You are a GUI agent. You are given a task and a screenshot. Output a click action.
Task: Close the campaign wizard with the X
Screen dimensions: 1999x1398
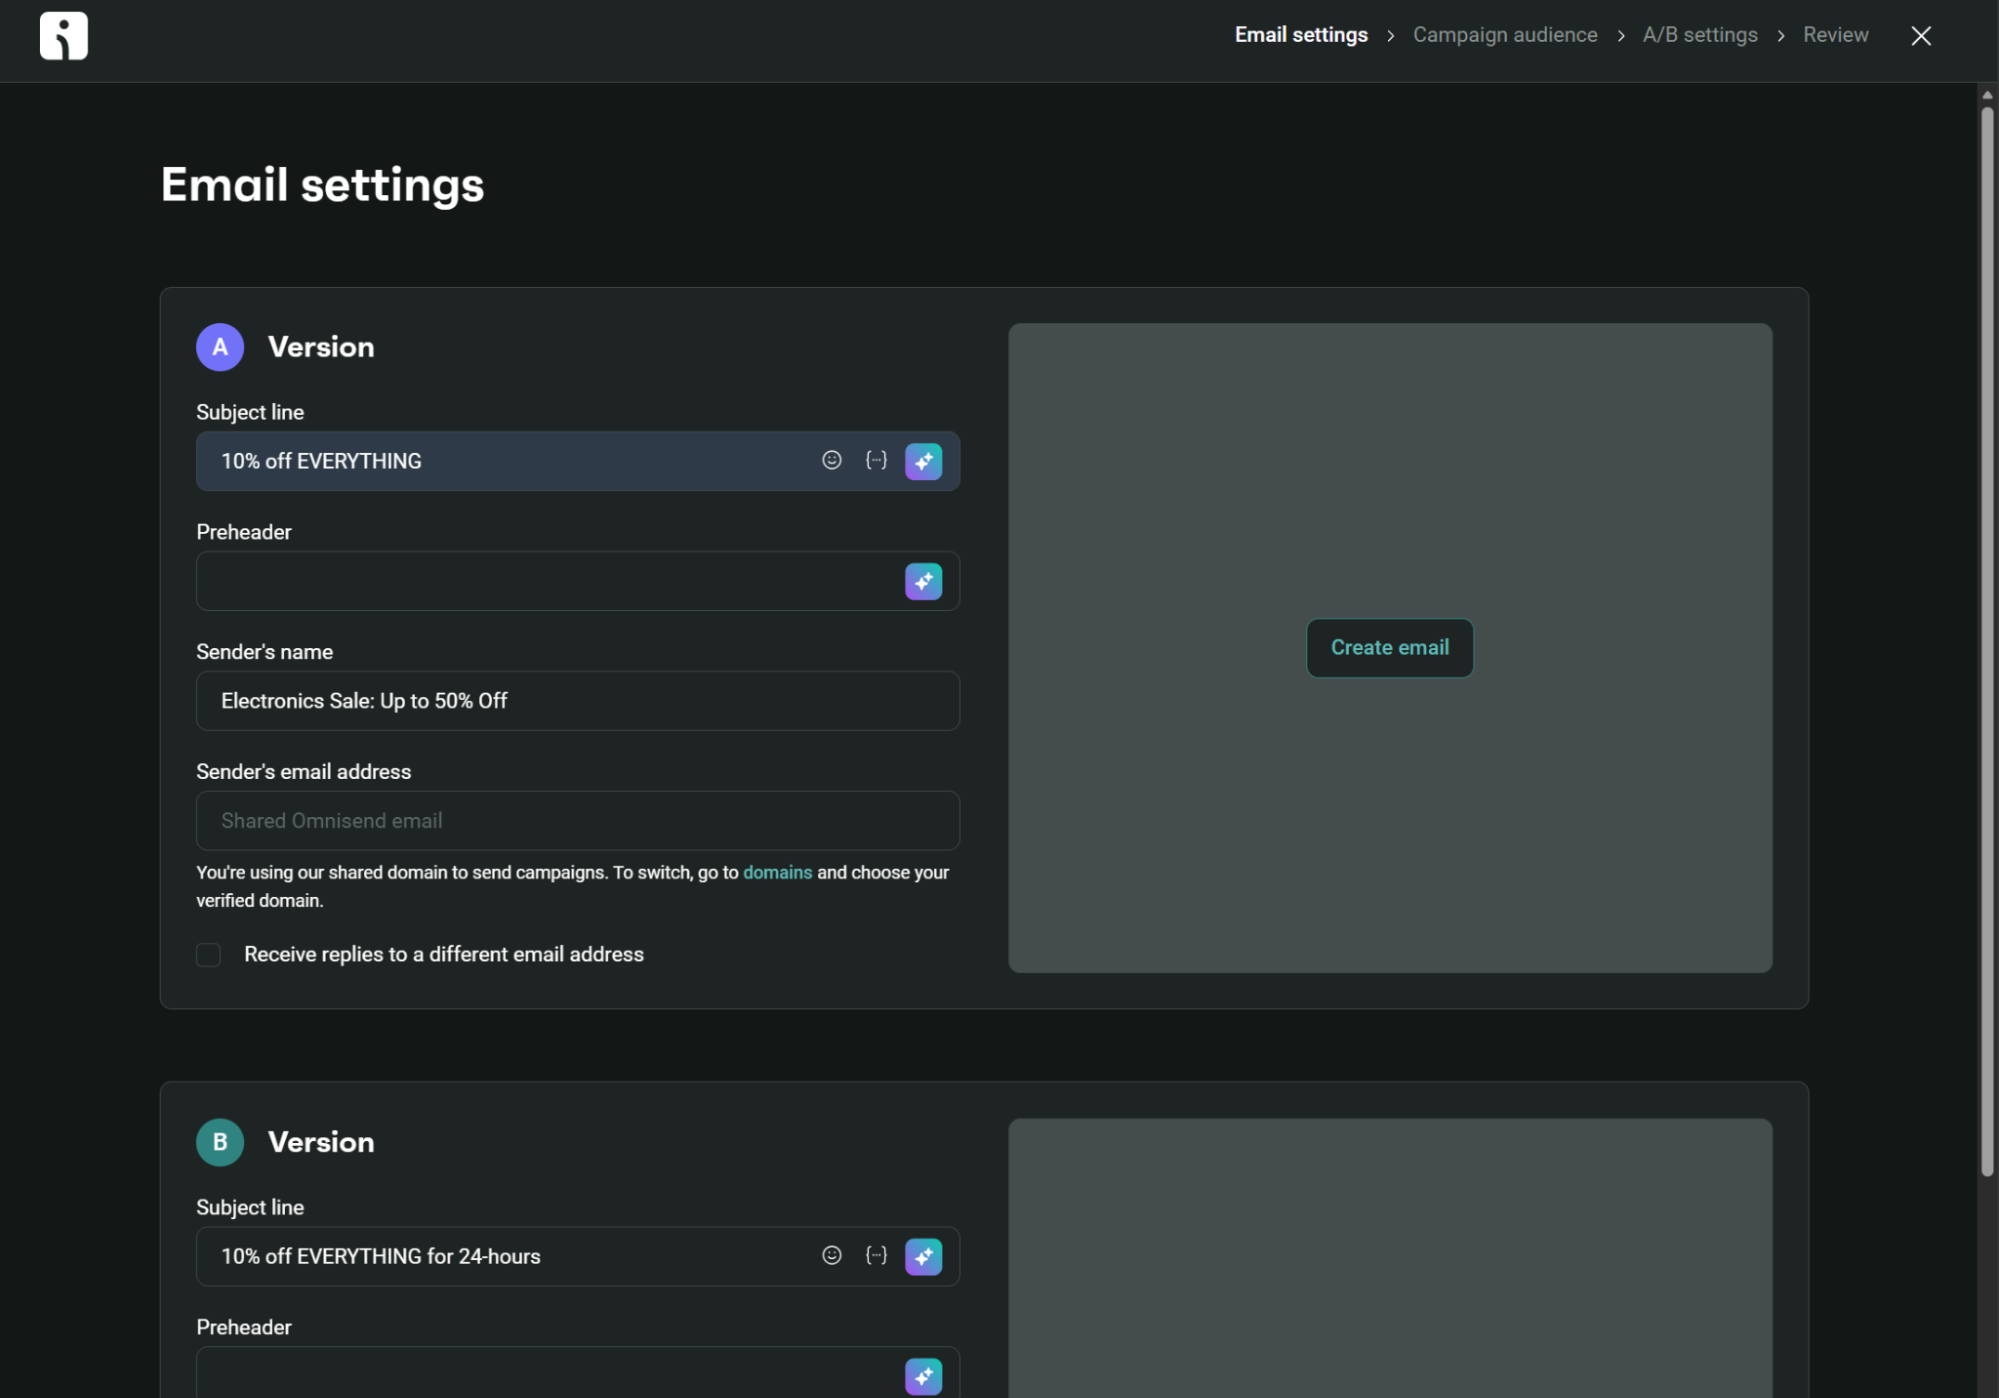coord(1921,36)
